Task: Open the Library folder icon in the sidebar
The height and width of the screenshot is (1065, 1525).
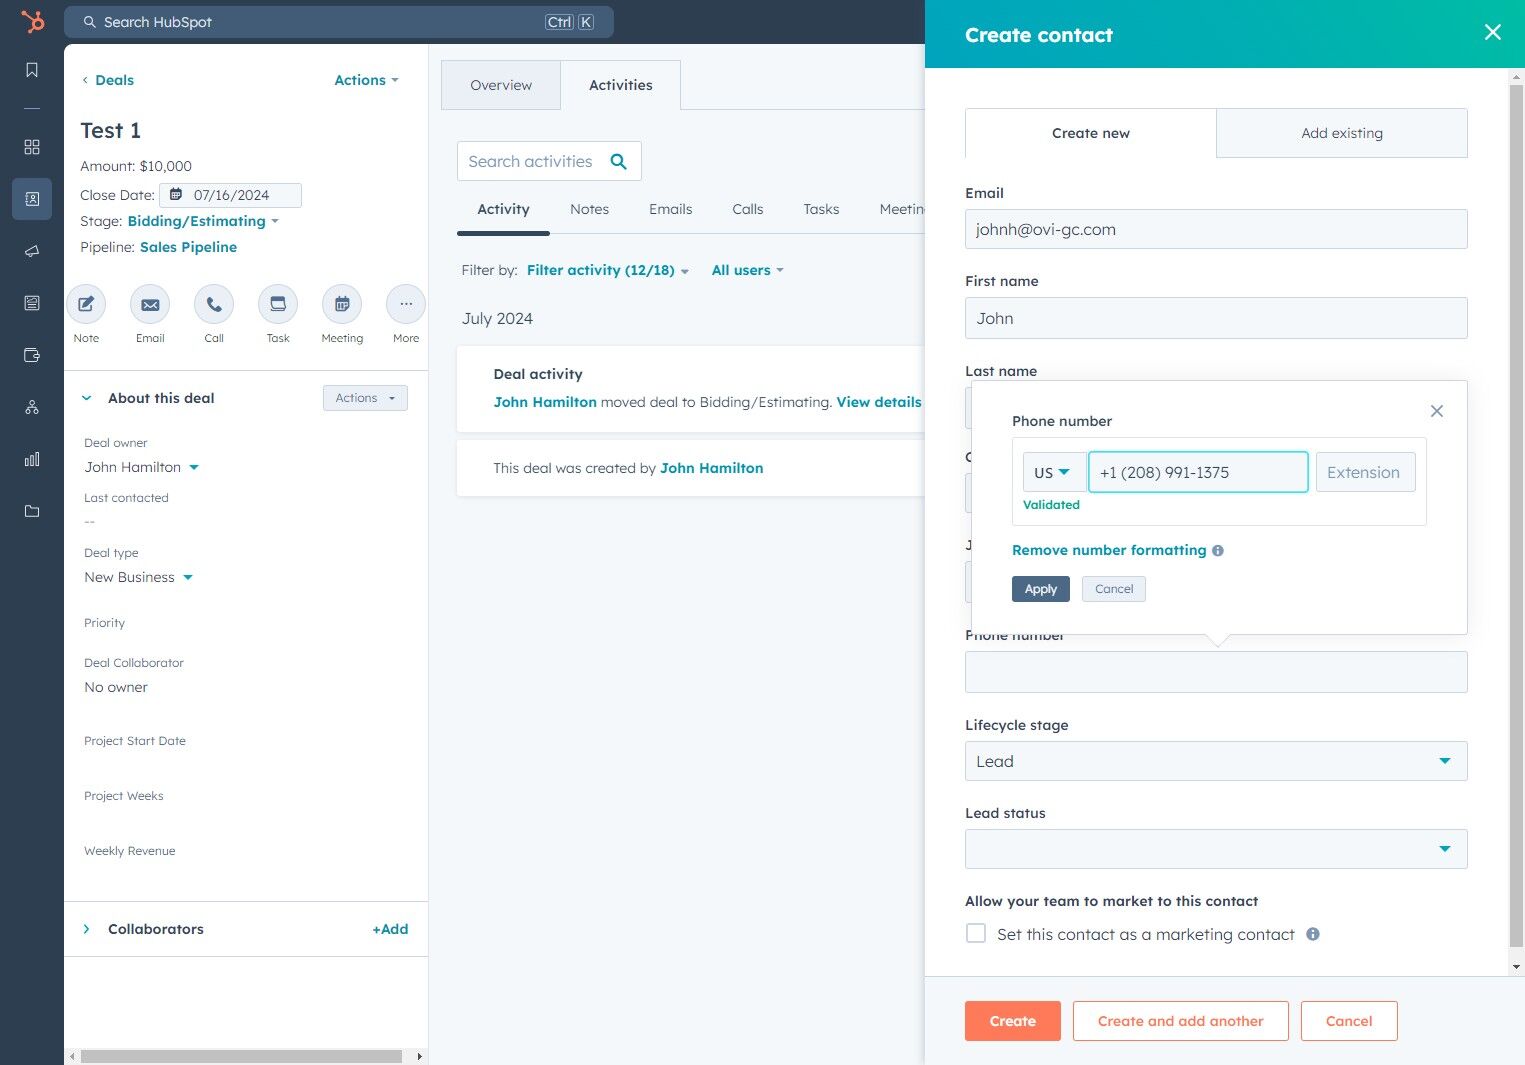Action: (x=32, y=511)
